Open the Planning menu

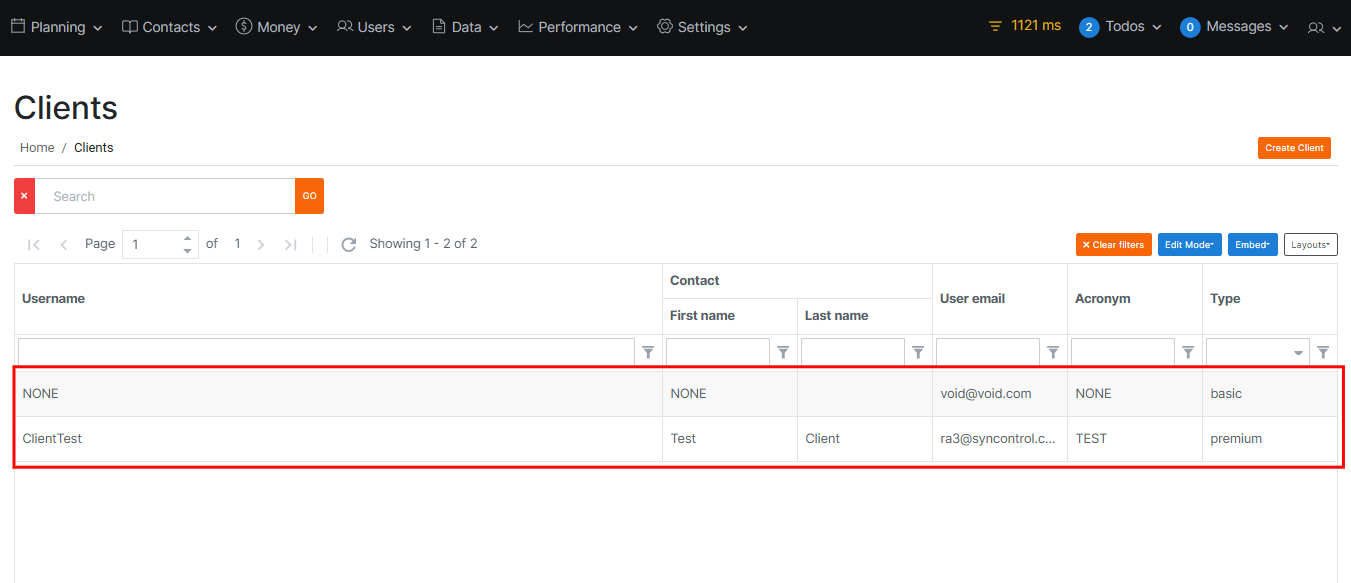click(x=57, y=27)
